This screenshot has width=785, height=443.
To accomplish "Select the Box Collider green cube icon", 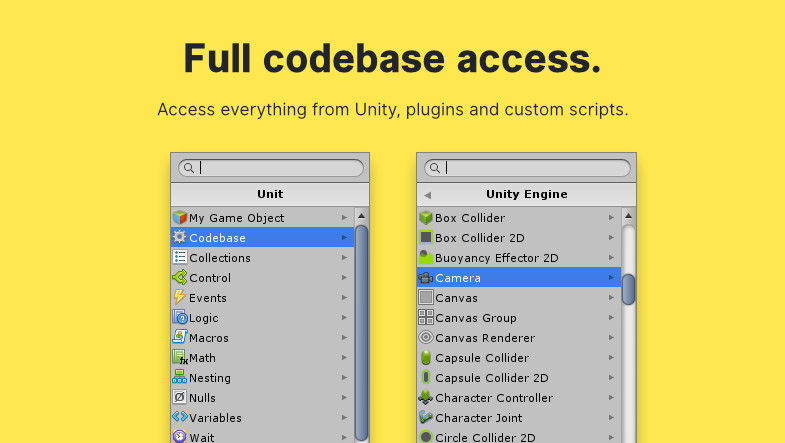I will pyautogui.click(x=425, y=218).
